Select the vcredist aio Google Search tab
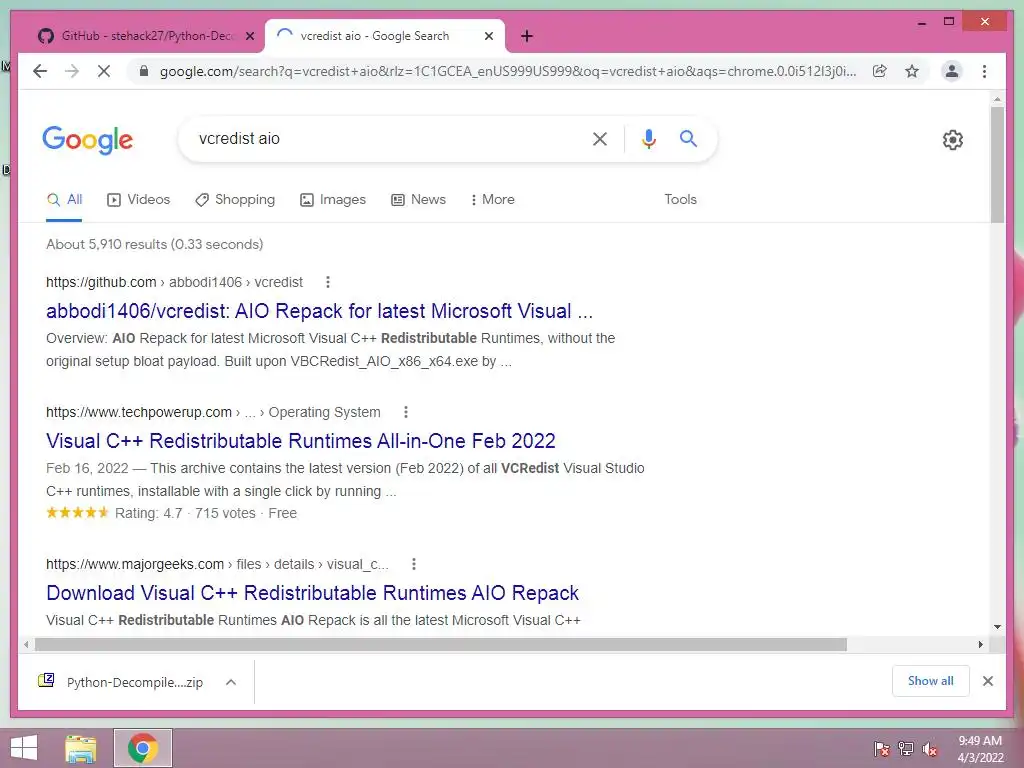 click(x=385, y=36)
